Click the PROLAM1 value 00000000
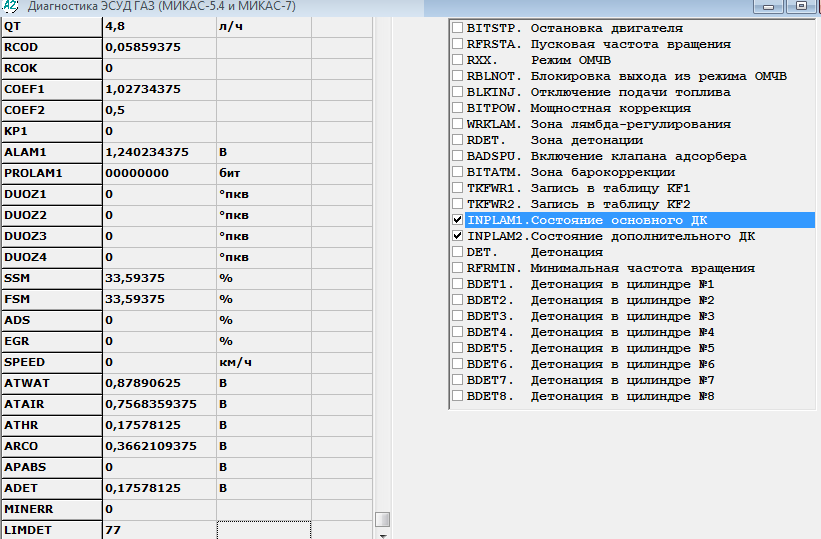 coord(159,173)
